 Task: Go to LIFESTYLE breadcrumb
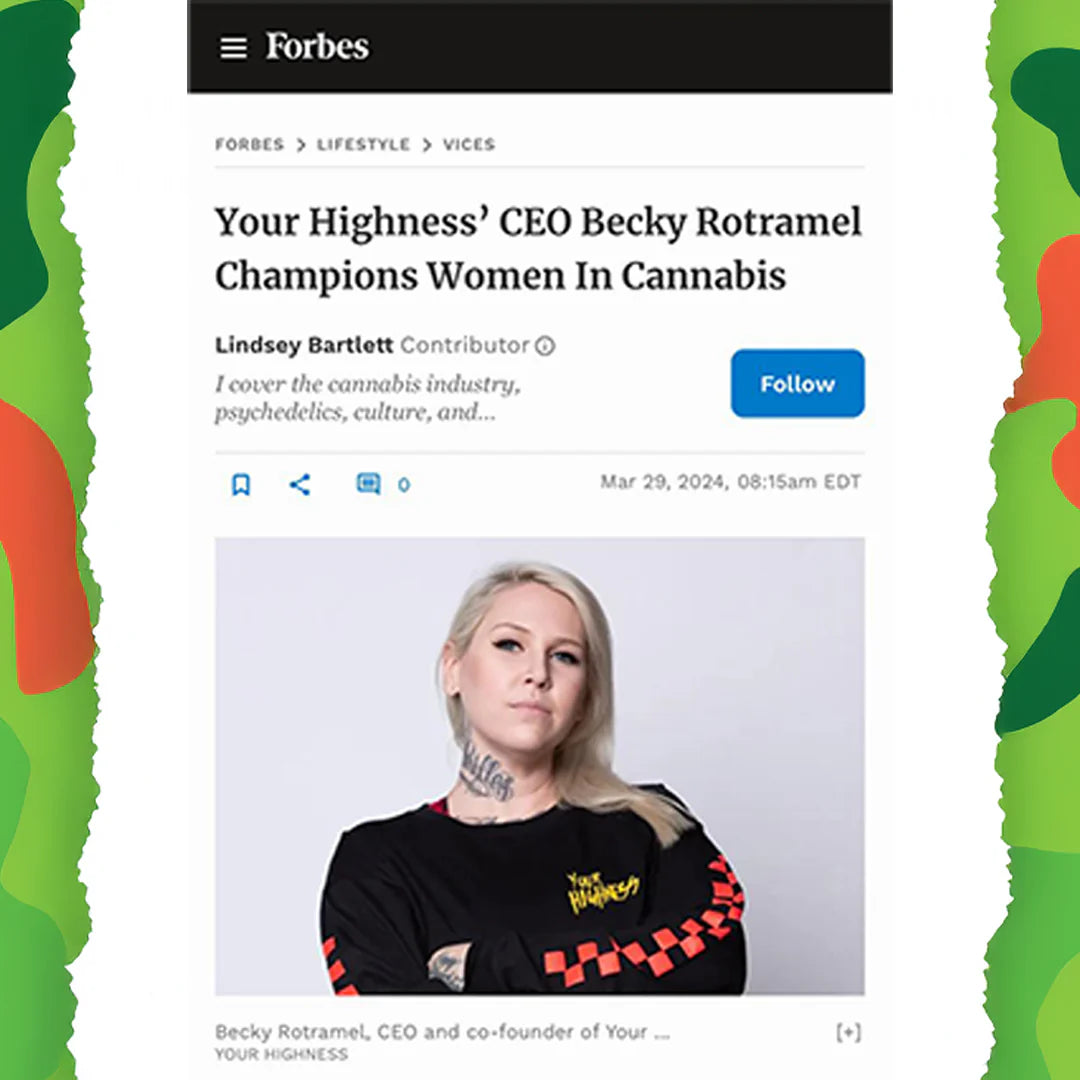click(x=363, y=144)
